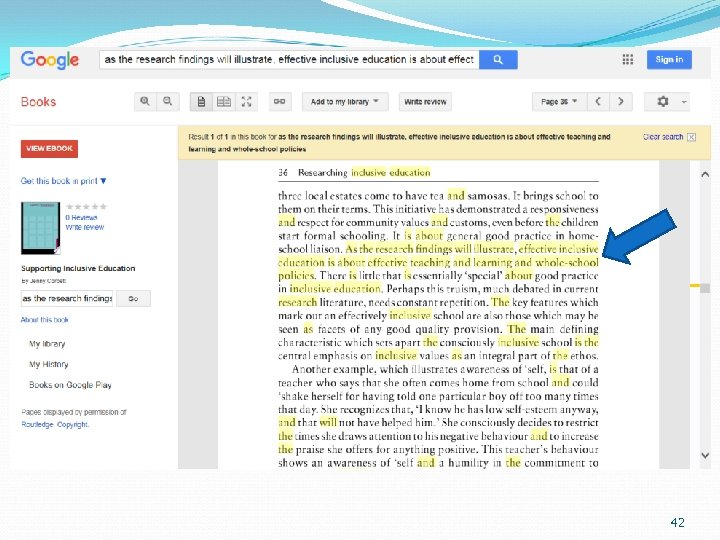Click the Sign in button

coord(669,60)
